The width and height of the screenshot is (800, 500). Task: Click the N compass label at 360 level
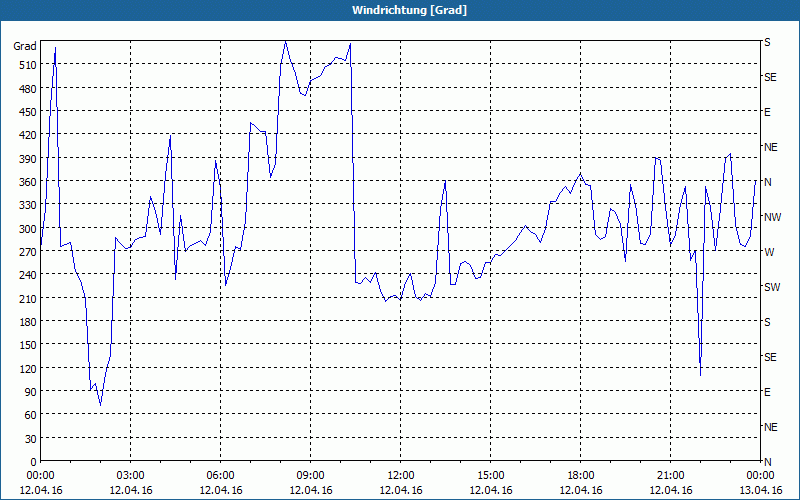[767, 182]
